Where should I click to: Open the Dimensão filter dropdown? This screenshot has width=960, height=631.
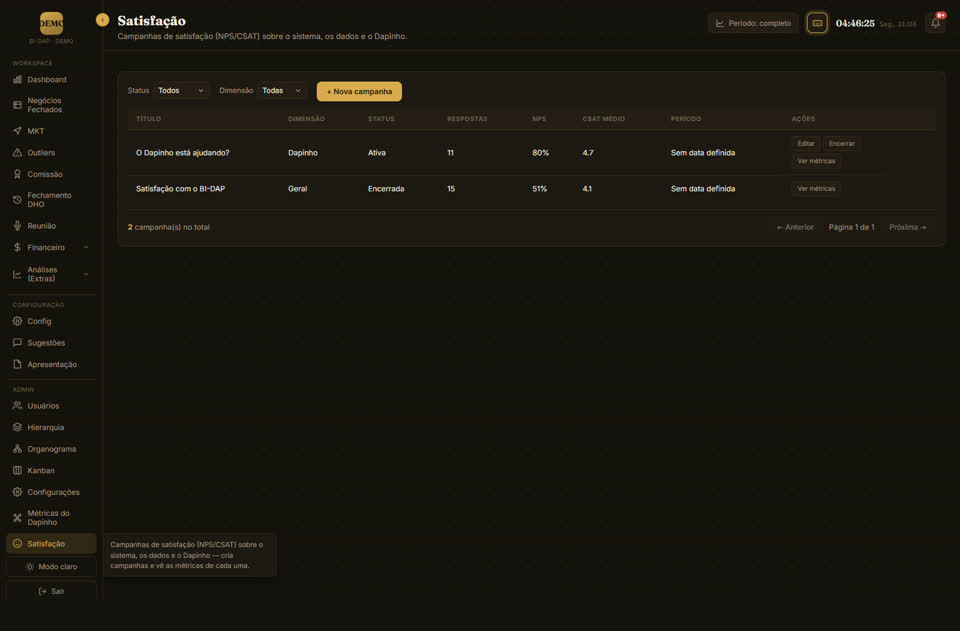point(282,91)
